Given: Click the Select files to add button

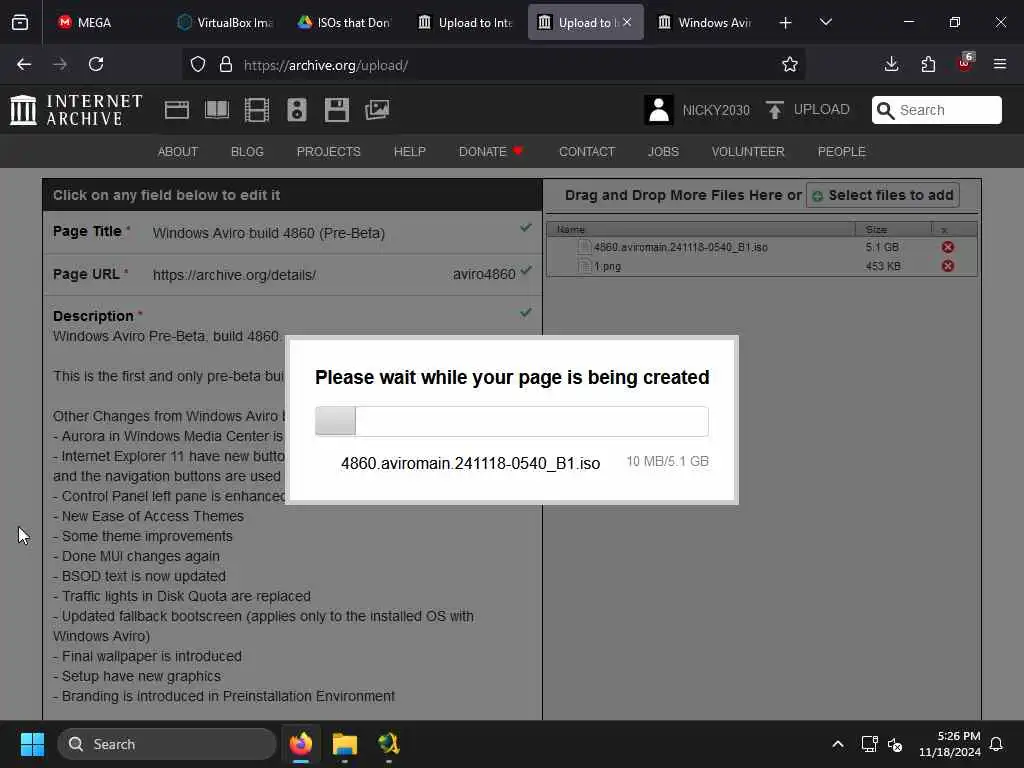Looking at the screenshot, I should click(883, 195).
